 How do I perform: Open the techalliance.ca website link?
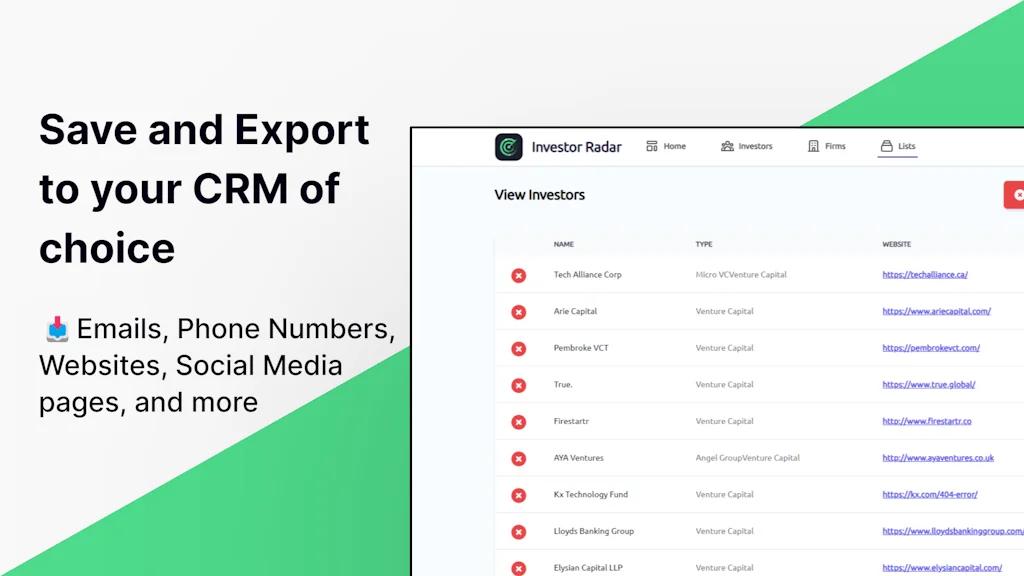925,274
